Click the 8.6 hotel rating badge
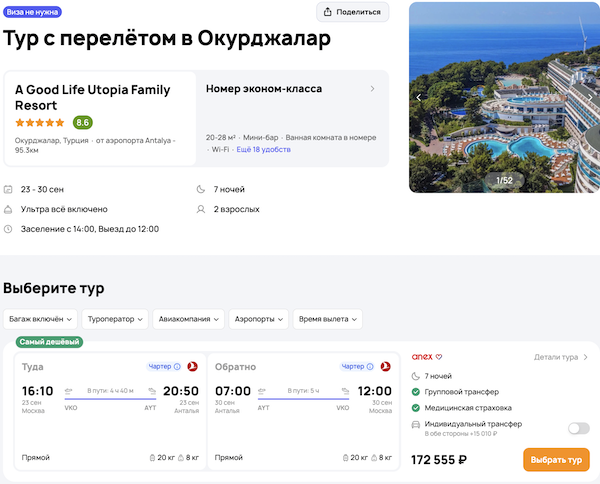This screenshot has height=484, width=600. coord(82,123)
